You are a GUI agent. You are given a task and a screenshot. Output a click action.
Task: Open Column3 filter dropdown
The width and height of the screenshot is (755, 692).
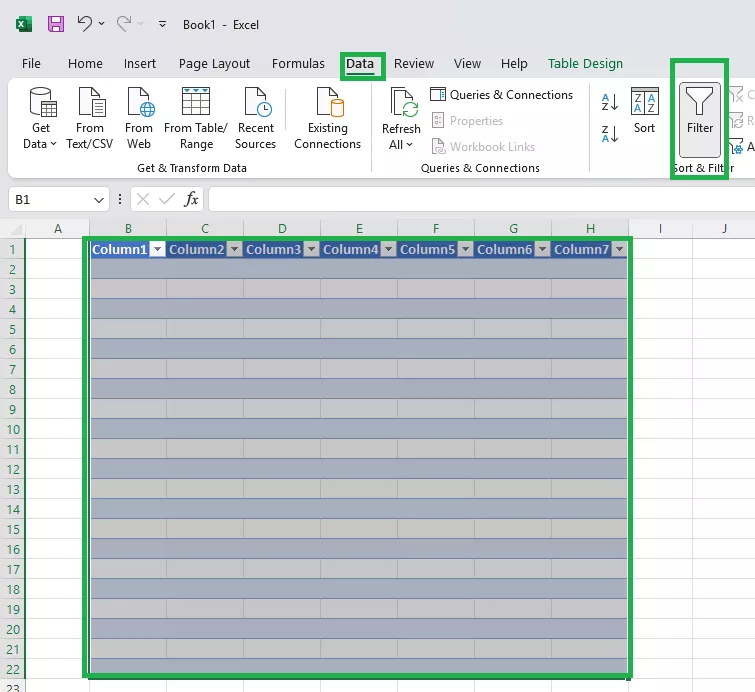pos(311,249)
